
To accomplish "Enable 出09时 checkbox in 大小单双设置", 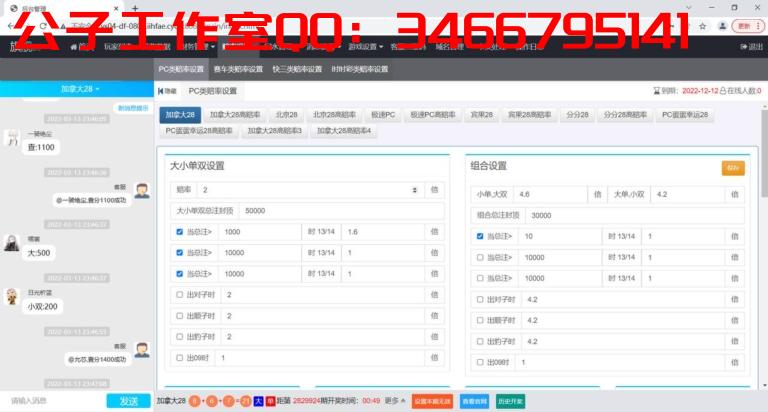I will 179,358.
